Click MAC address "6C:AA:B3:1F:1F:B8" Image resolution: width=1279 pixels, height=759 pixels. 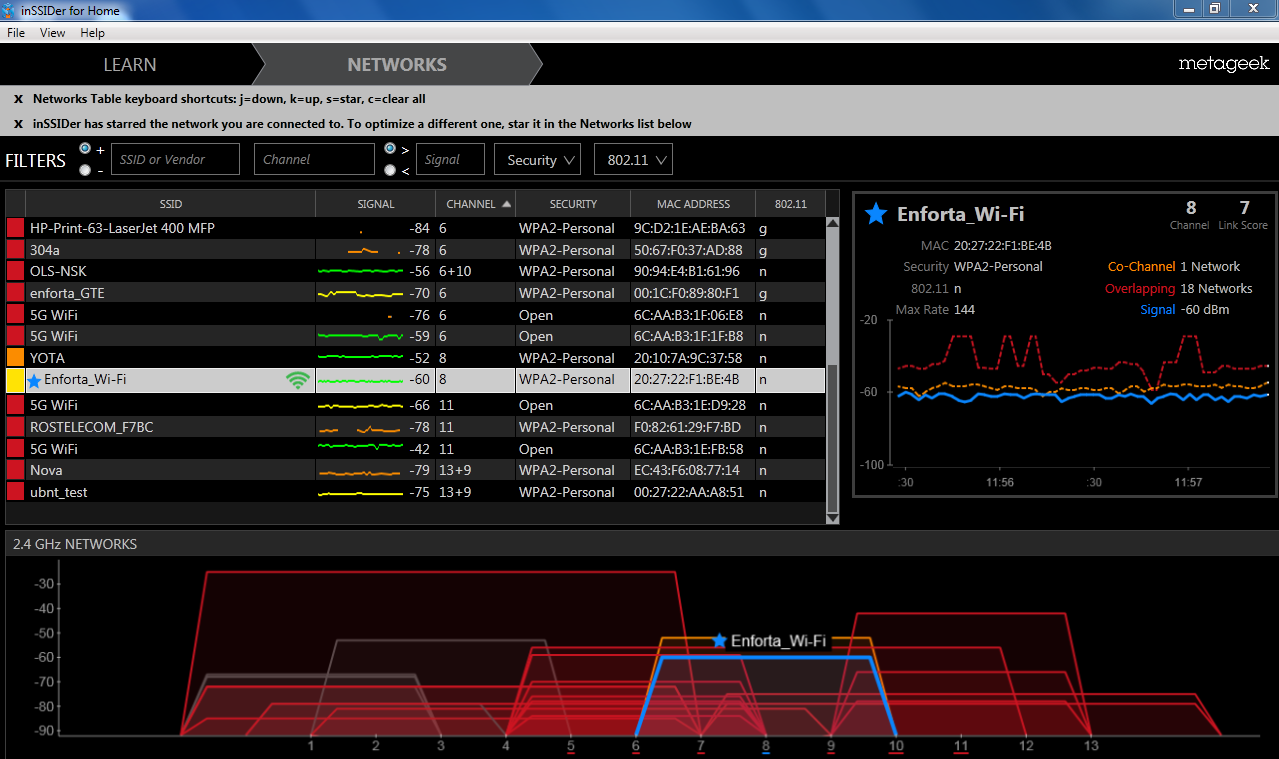click(x=689, y=336)
